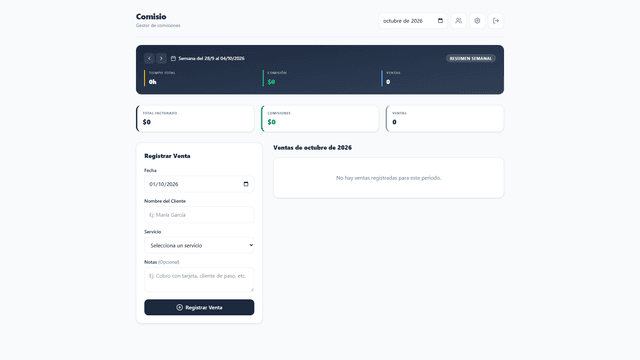Click the 'Registrar Venta' form heading
The height and width of the screenshot is (360, 640).
(x=167, y=156)
